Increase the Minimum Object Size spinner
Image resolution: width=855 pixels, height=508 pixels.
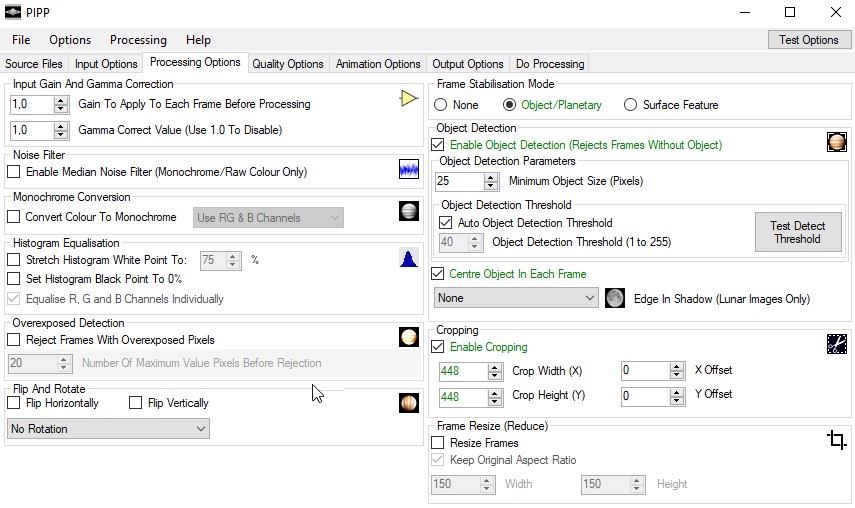[x=491, y=177]
